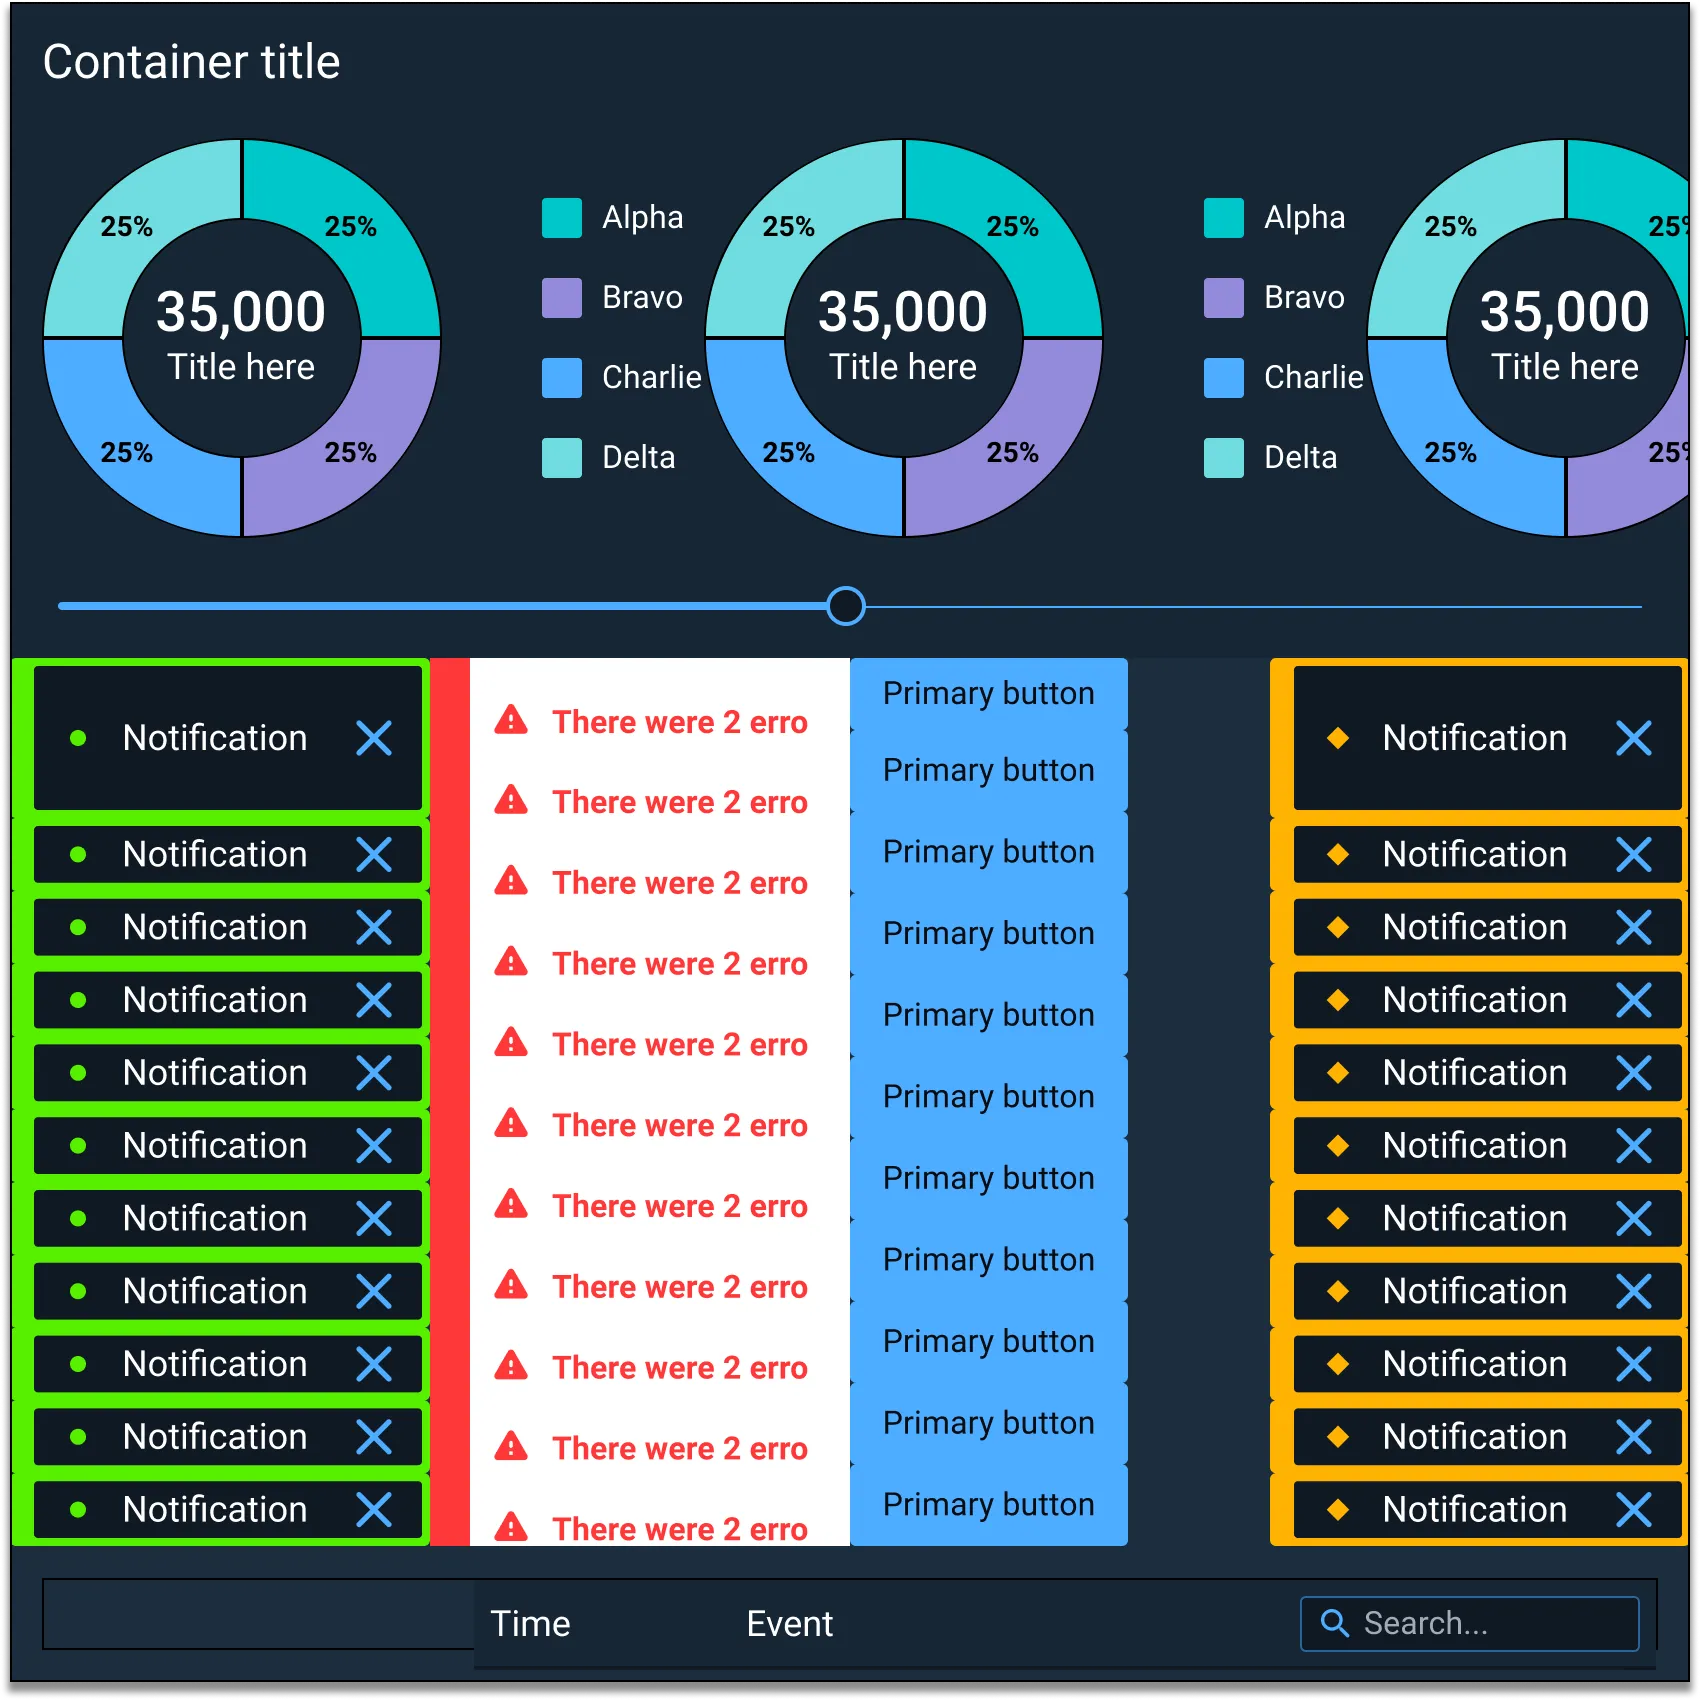This screenshot has height=1700, width=1700.
Task: Click the orange diamond on the last notification
Action: pyautogui.click(x=1340, y=1510)
